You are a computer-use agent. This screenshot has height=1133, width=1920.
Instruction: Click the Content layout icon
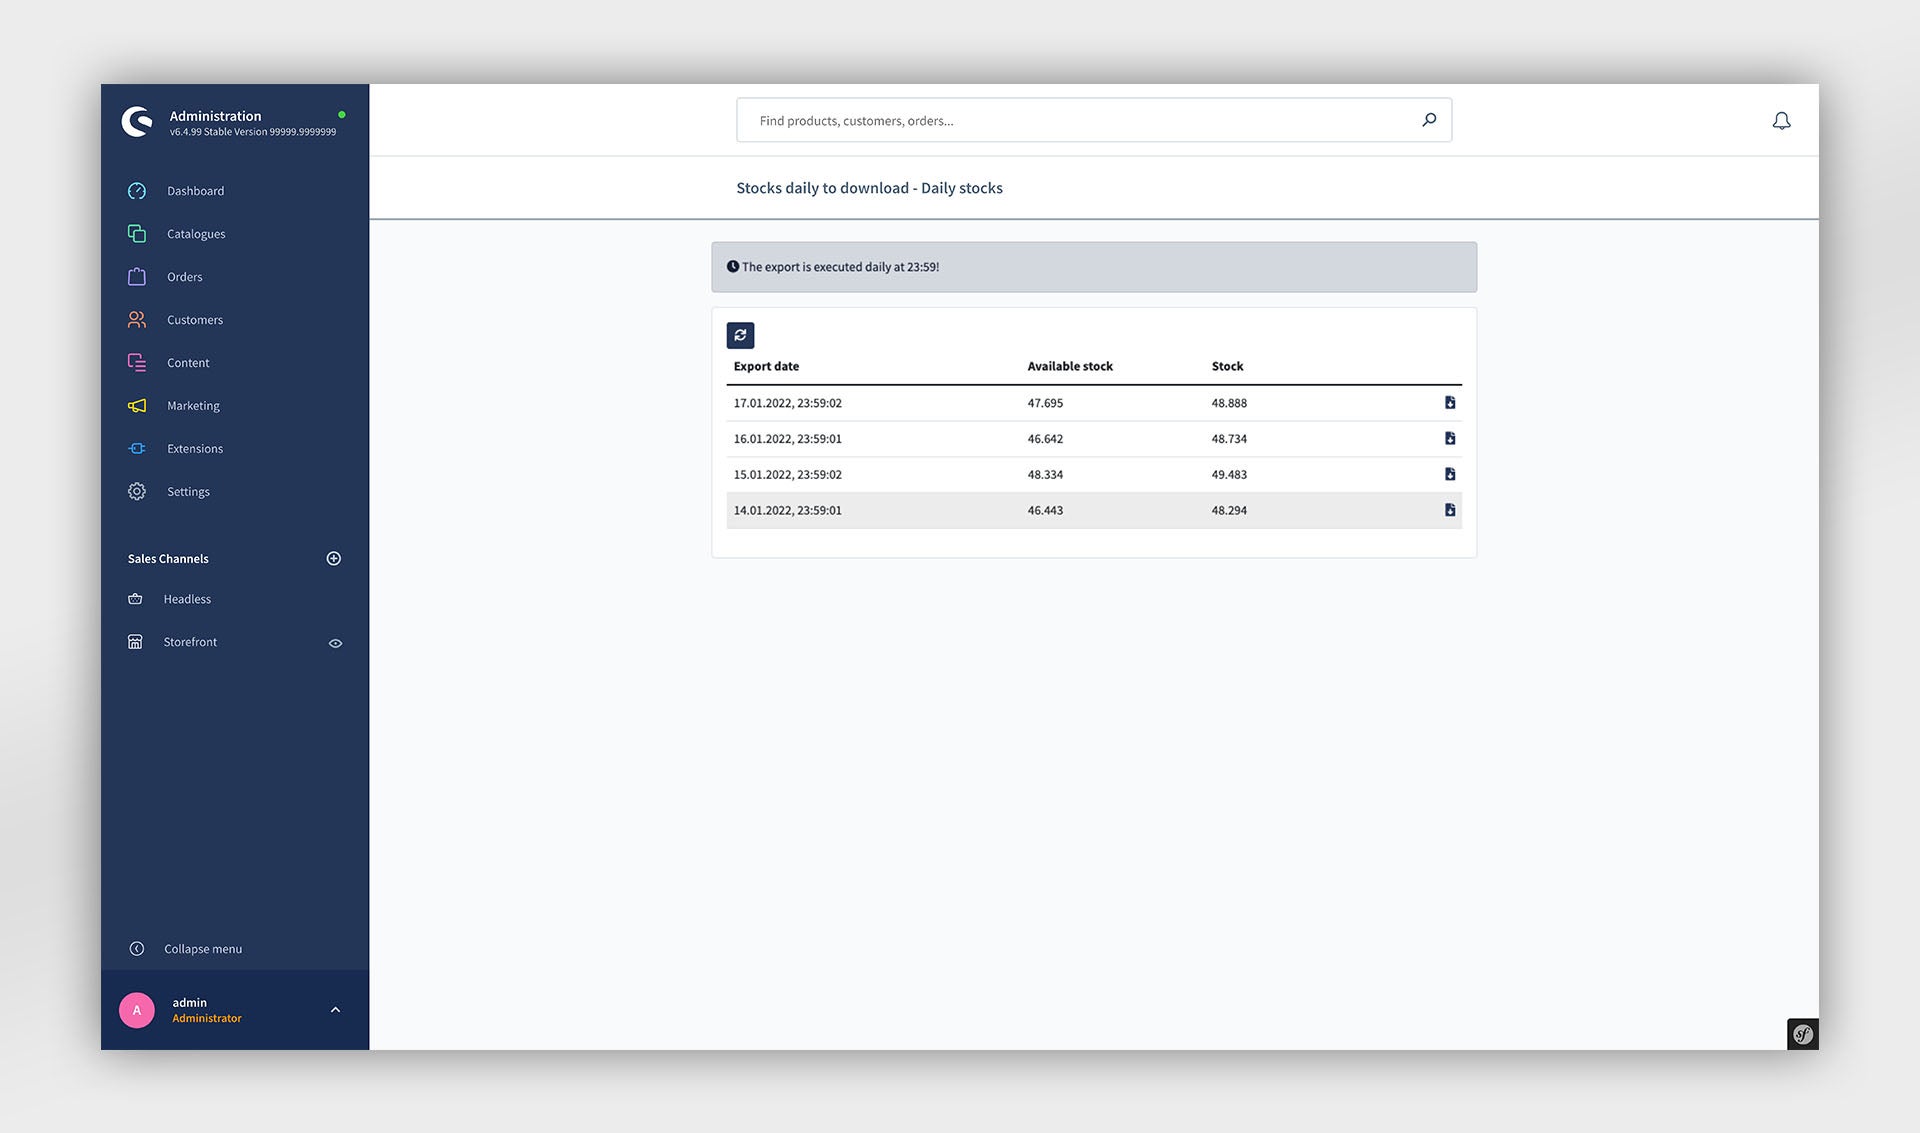[137, 363]
